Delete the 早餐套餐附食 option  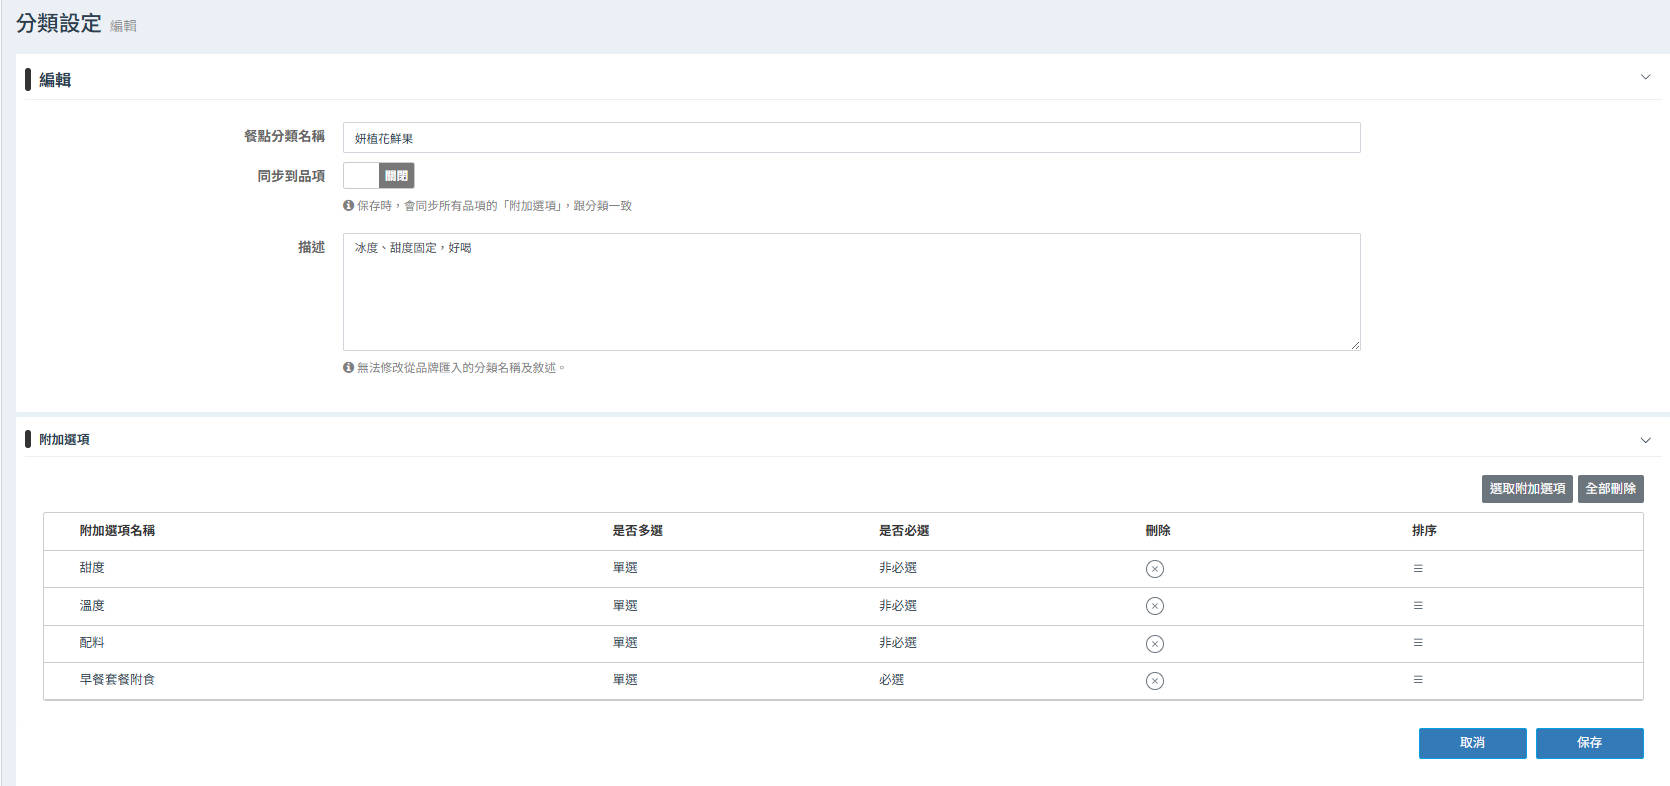[1154, 681]
